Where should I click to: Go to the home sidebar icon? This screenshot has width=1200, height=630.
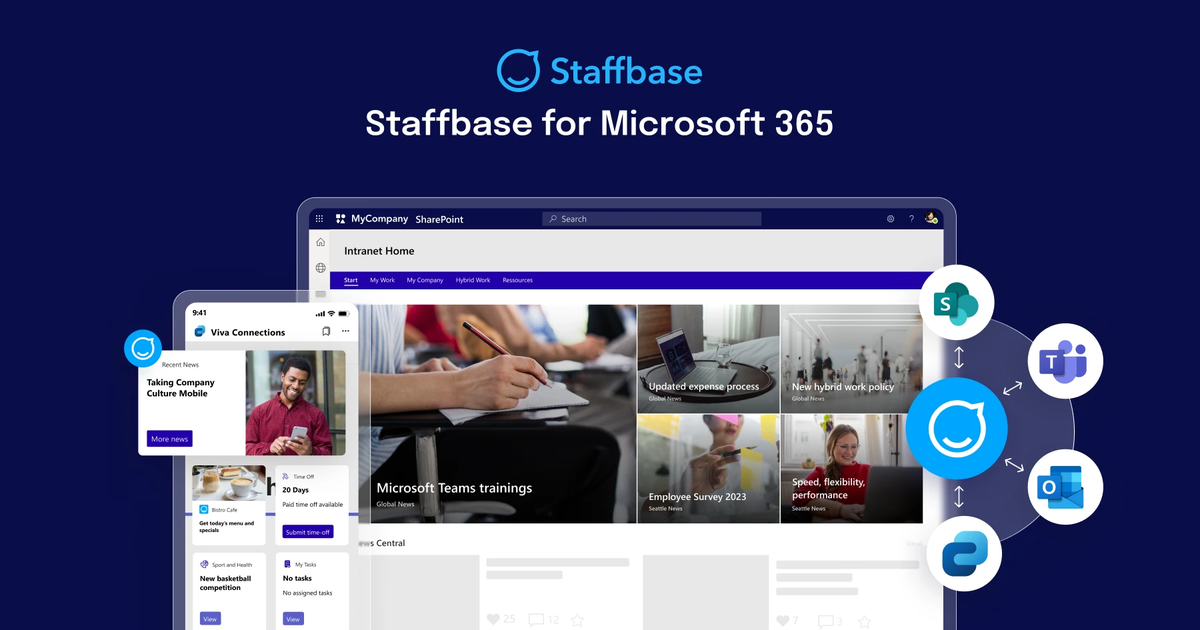click(x=320, y=242)
